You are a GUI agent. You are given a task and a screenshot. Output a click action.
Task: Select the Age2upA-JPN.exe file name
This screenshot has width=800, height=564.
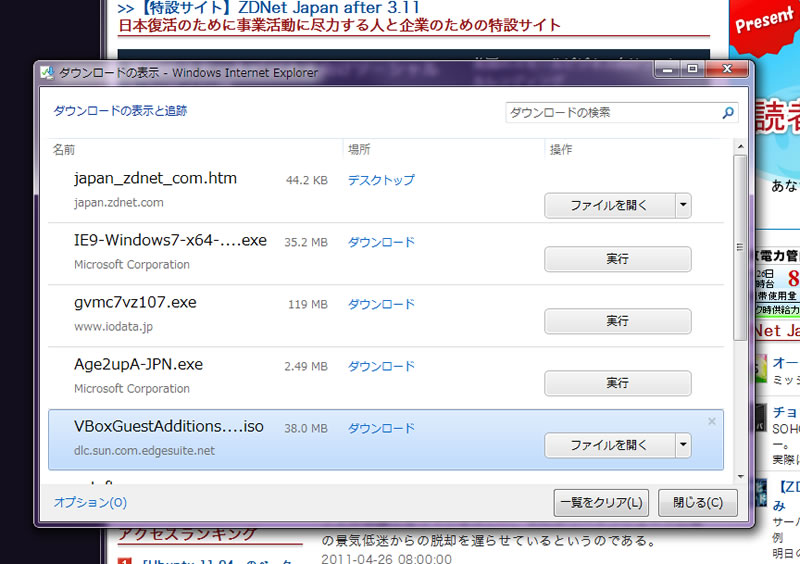tap(138, 364)
